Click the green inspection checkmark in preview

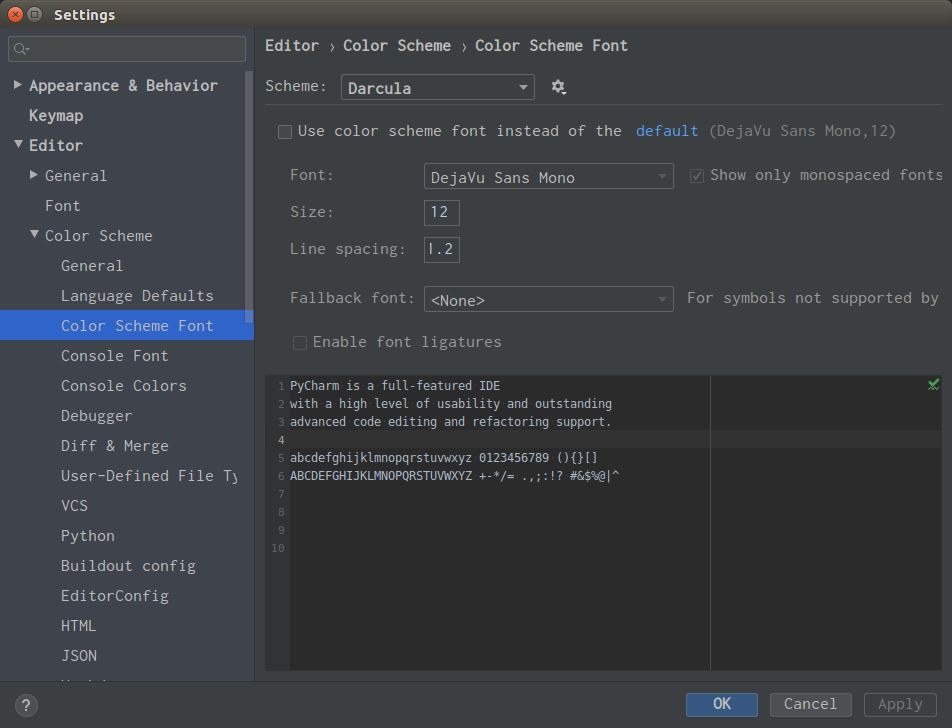[x=933, y=384]
